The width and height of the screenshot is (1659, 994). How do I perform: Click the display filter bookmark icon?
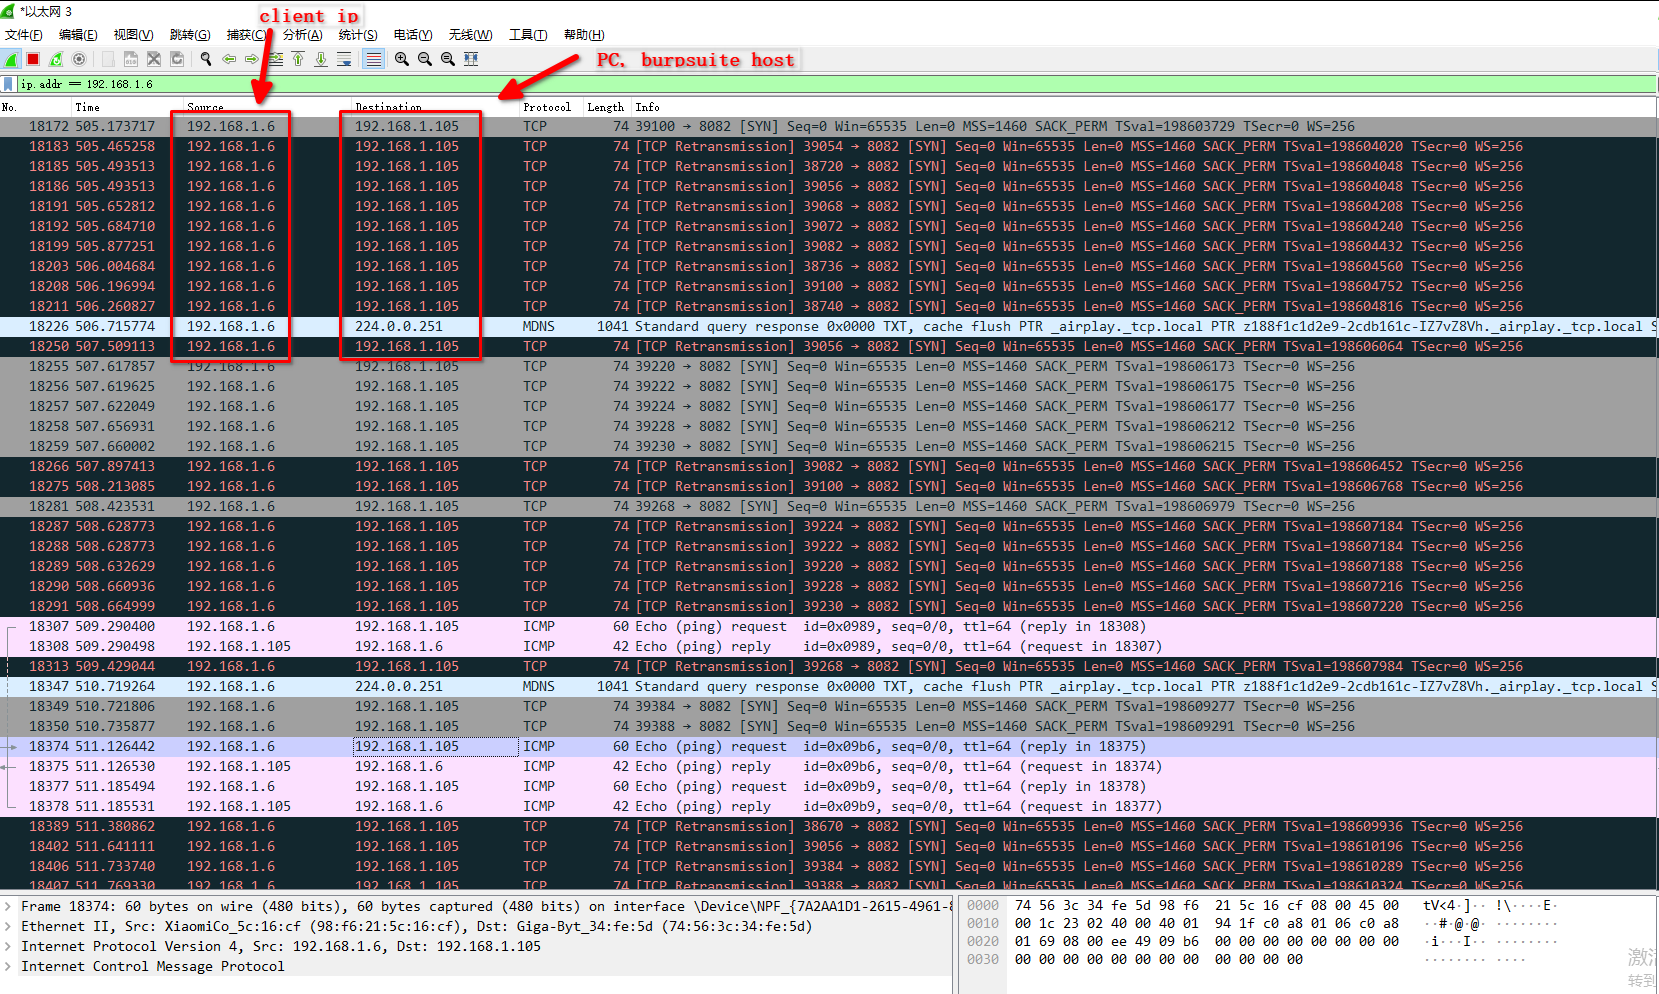[x=9, y=84]
